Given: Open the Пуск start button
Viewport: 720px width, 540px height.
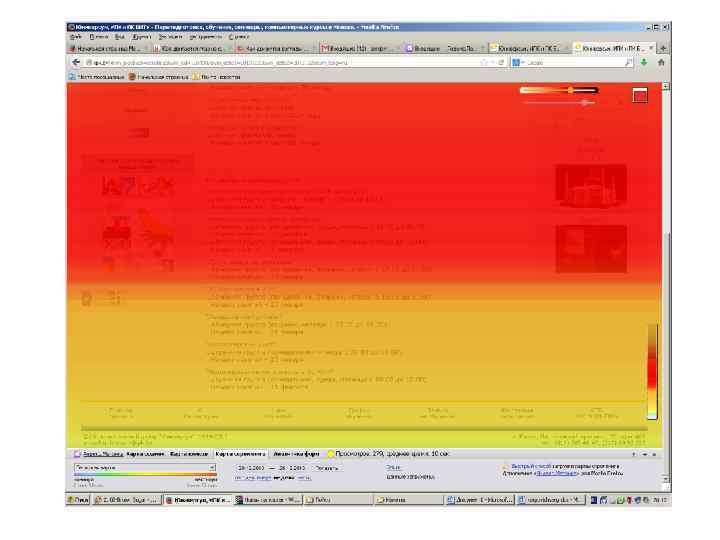Looking at the screenshot, I should click(78, 500).
